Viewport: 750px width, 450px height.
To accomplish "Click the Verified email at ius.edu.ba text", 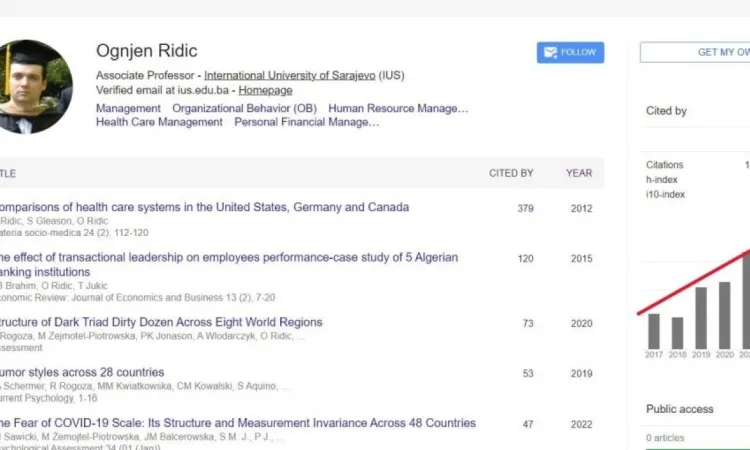I will point(162,90).
